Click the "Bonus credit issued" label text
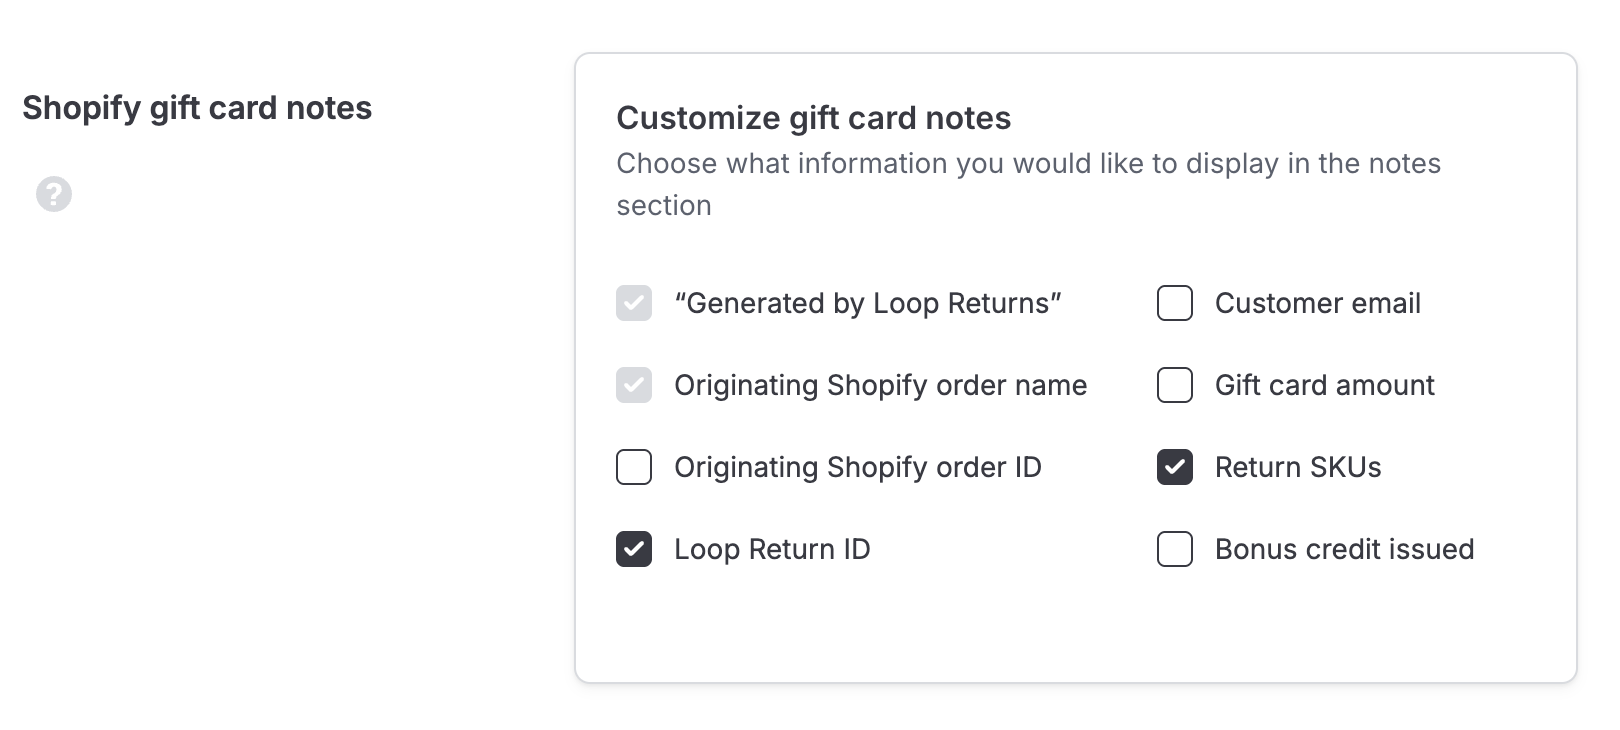Viewport: 1620px width, 730px height. (x=1345, y=549)
